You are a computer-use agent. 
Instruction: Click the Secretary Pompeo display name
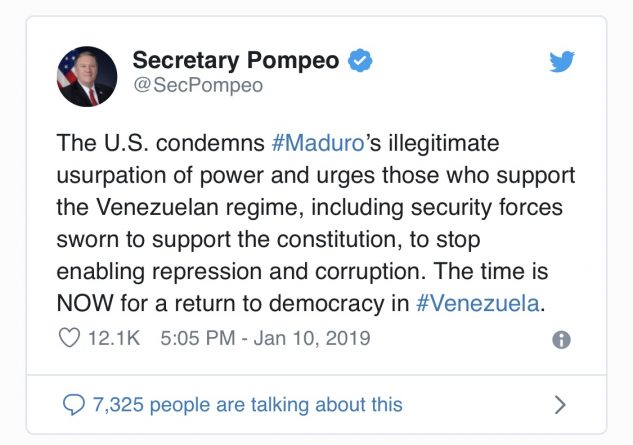[236, 61]
